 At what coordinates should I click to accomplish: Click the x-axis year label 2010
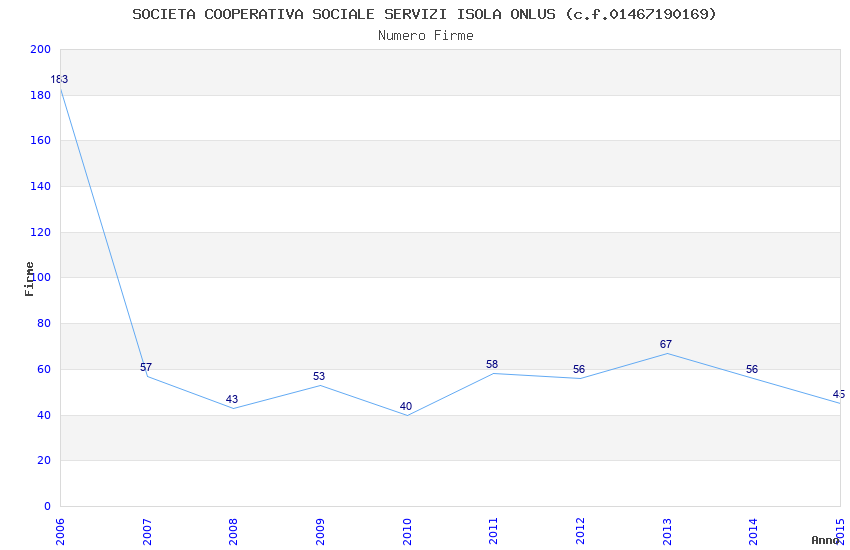pyautogui.click(x=407, y=532)
